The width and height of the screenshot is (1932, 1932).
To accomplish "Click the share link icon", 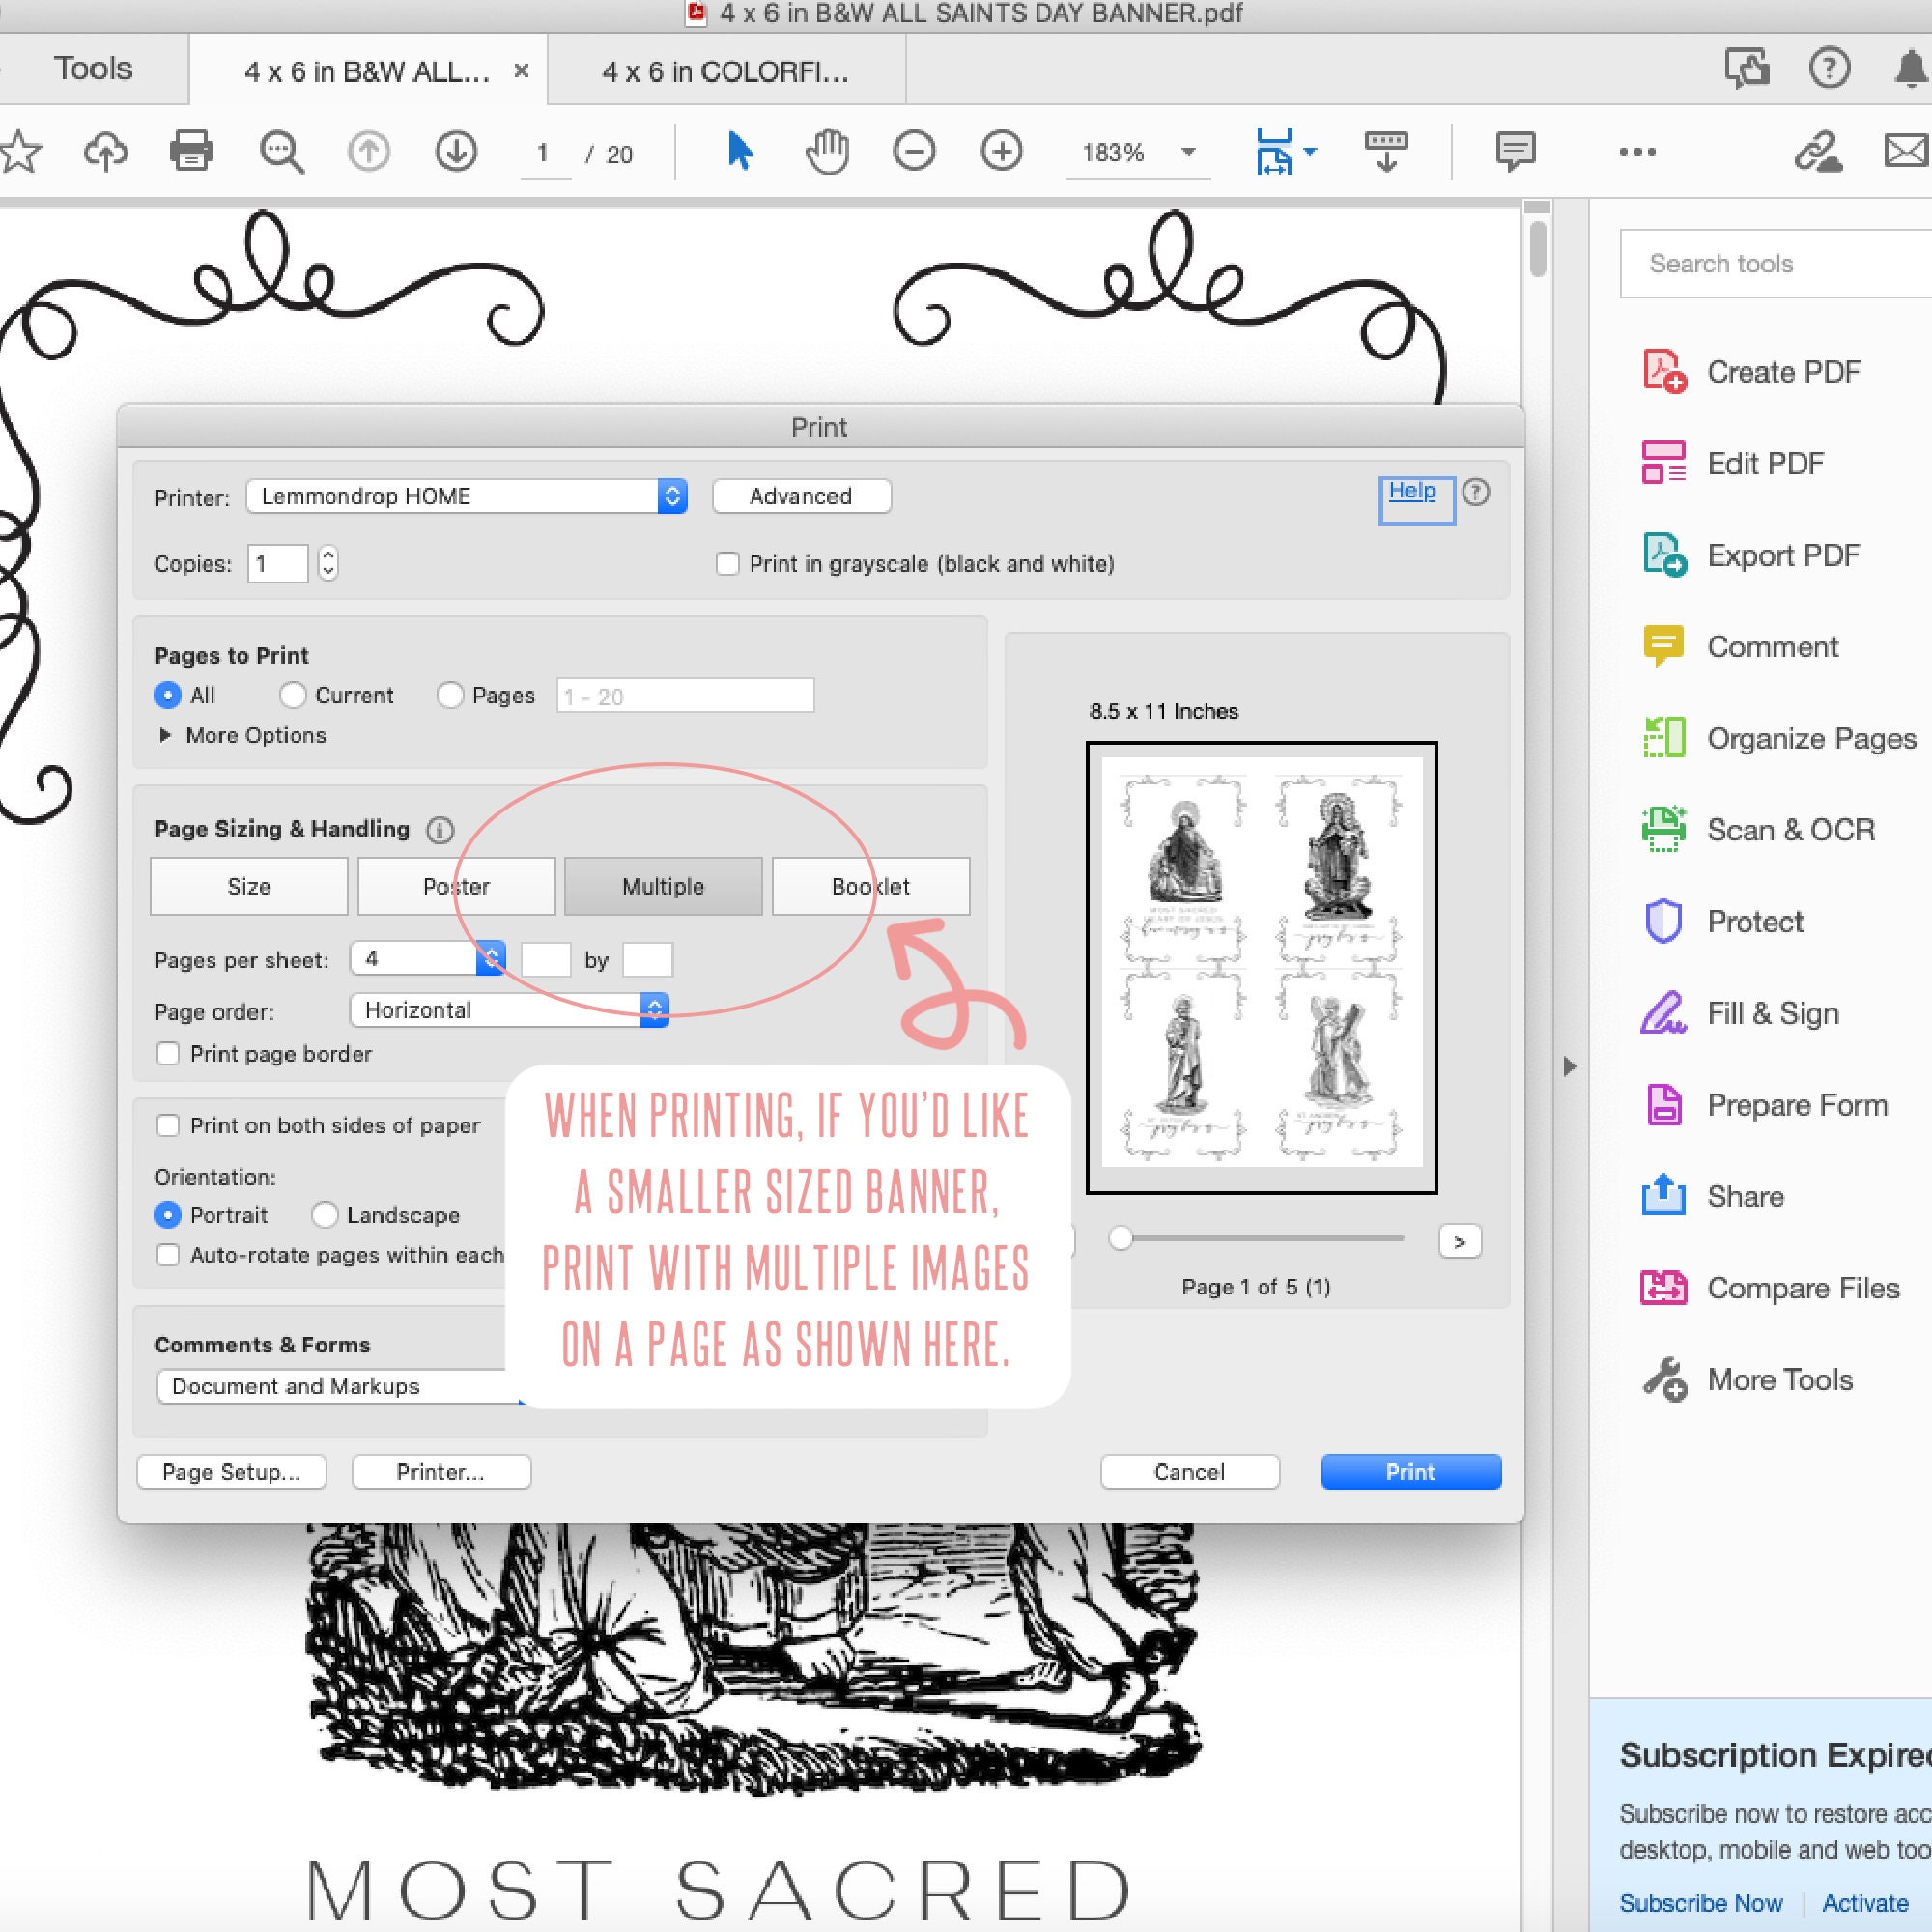I will (1817, 152).
